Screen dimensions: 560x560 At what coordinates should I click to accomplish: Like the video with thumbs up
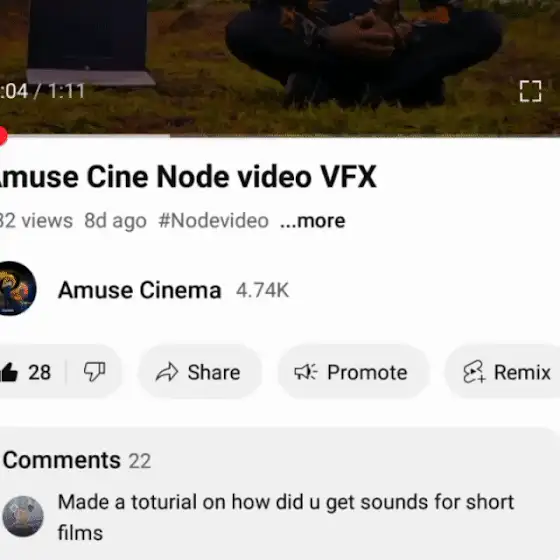click(x=9, y=372)
